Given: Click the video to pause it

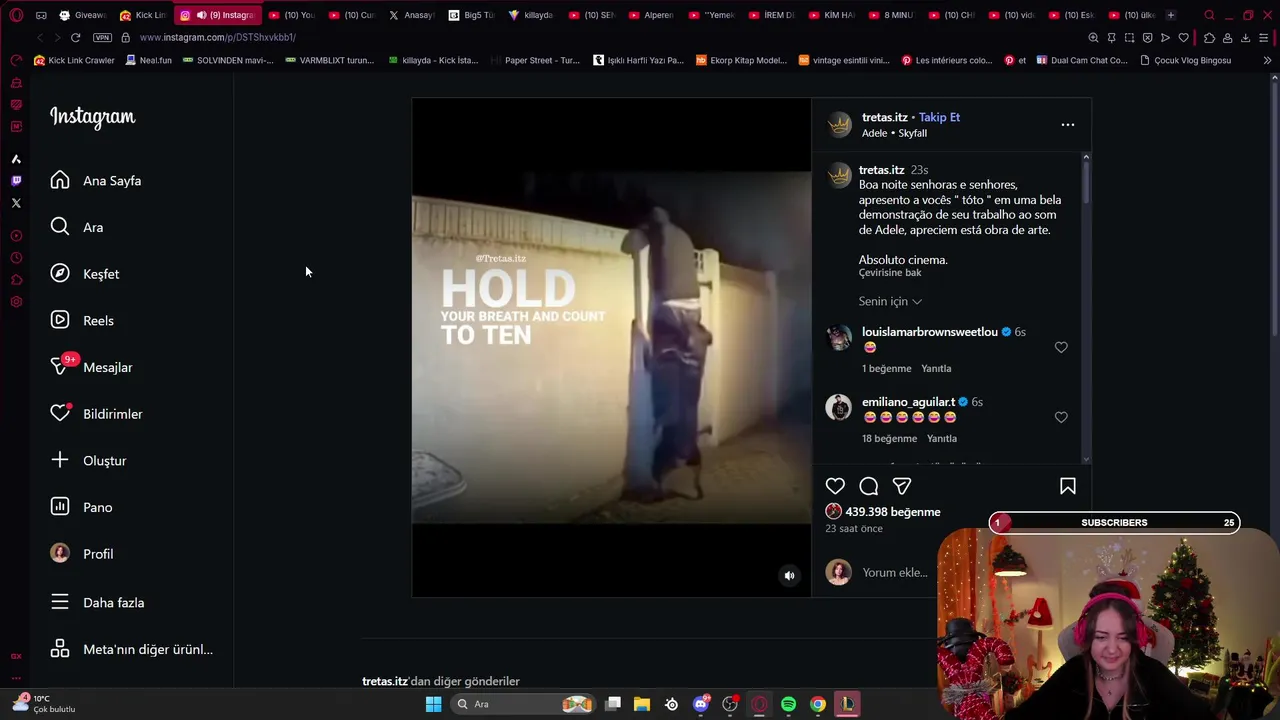Looking at the screenshot, I should pos(611,347).
